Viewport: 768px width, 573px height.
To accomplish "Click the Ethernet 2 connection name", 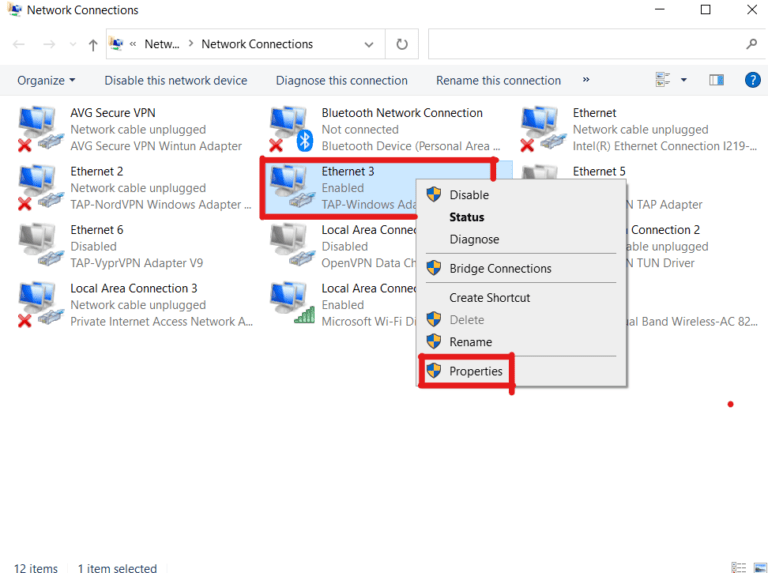I will point(96,171).
